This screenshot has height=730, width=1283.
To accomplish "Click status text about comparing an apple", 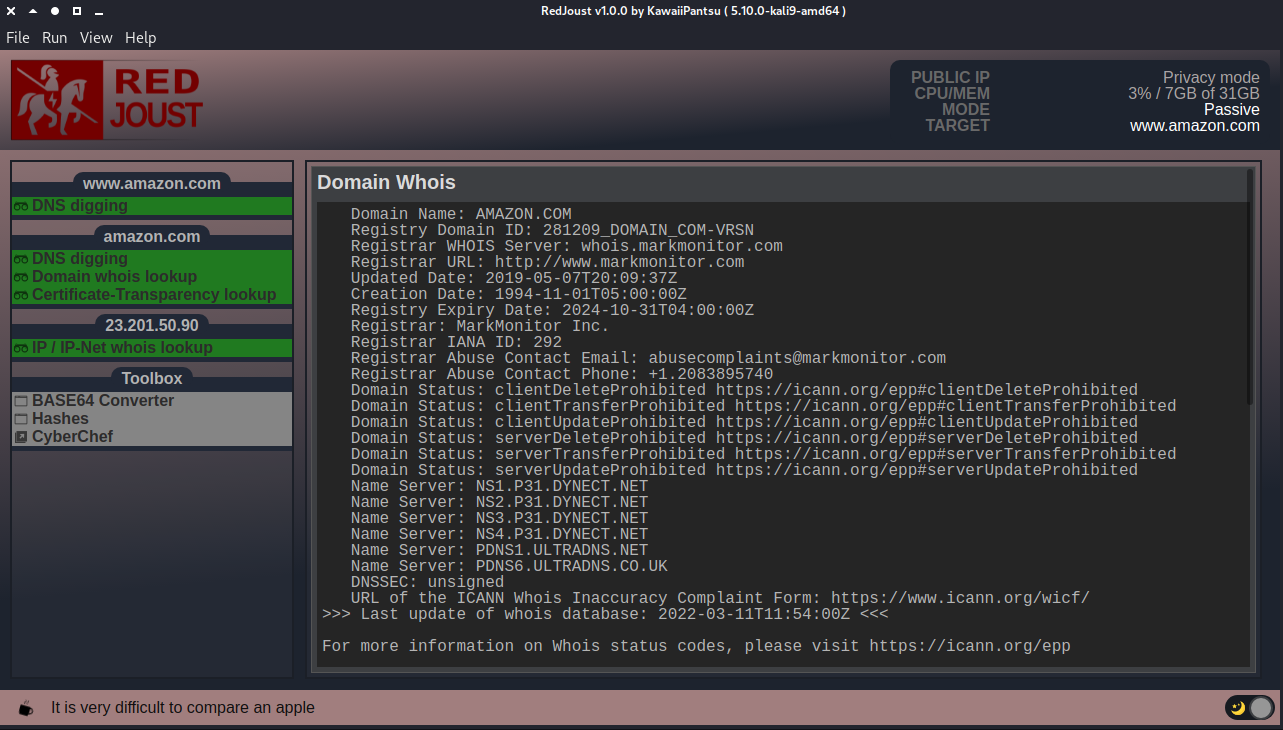I will click(183, 708).
